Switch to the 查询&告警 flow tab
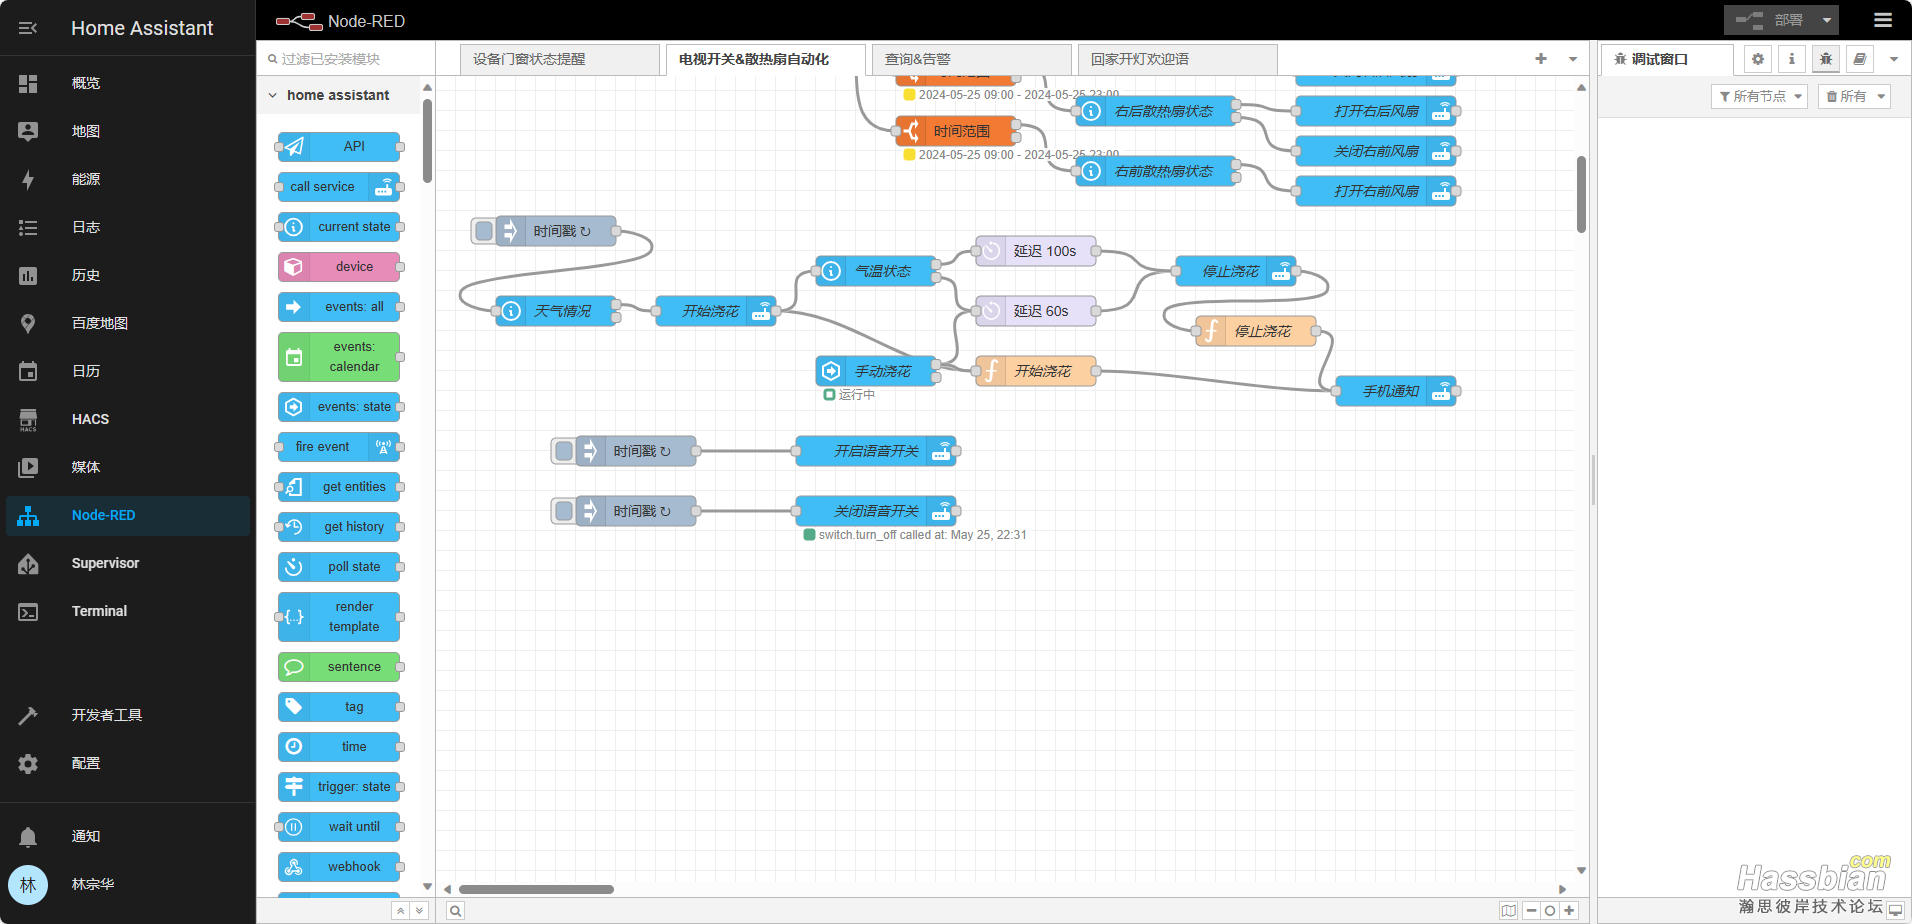Screen dimensions: 1912x924 (x=972, y=59)
